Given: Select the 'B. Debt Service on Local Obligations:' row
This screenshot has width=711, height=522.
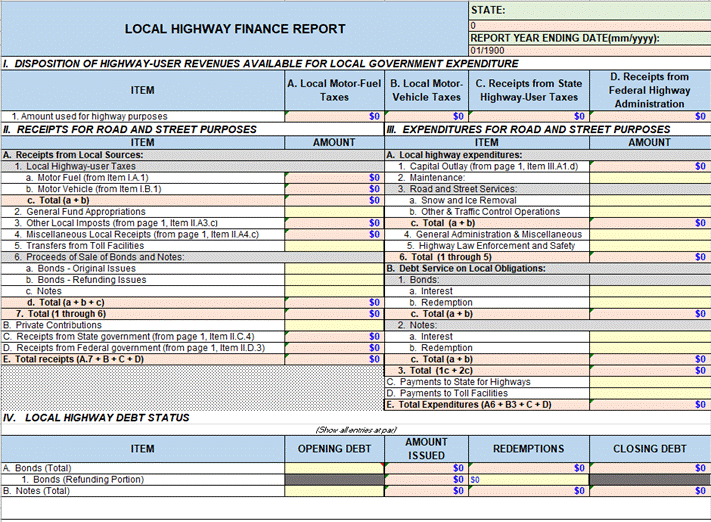Looking at the screenshot, I should point(547,268).
